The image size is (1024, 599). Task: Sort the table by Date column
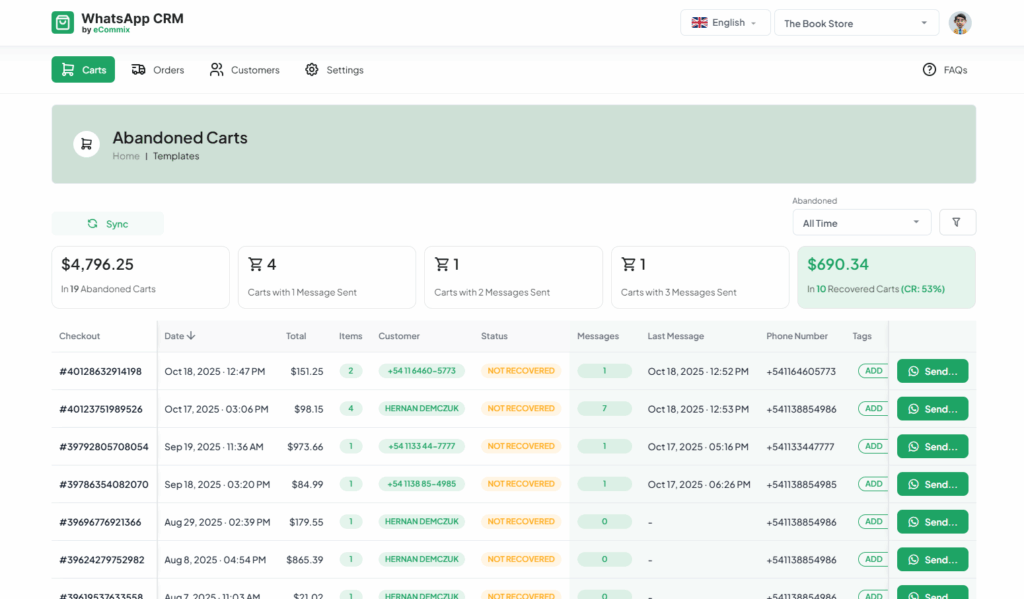180,336
